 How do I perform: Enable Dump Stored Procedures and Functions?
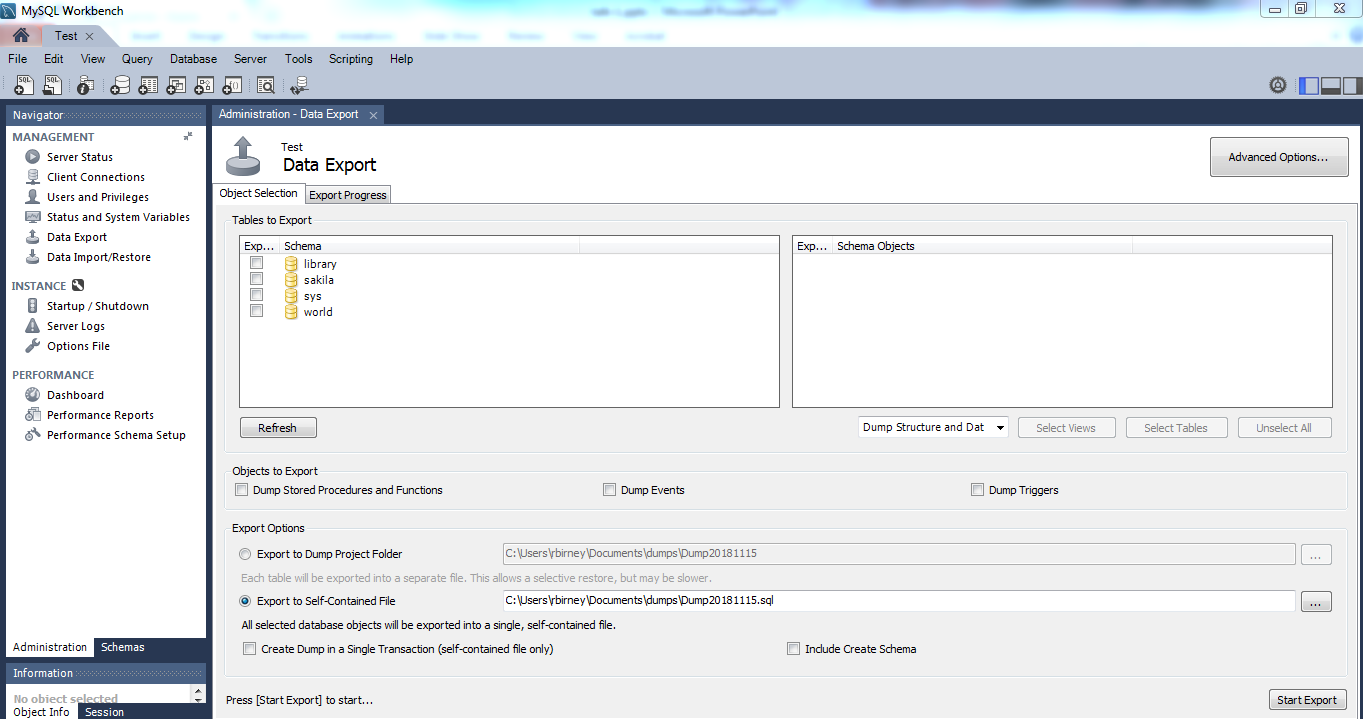coord(241,490)
